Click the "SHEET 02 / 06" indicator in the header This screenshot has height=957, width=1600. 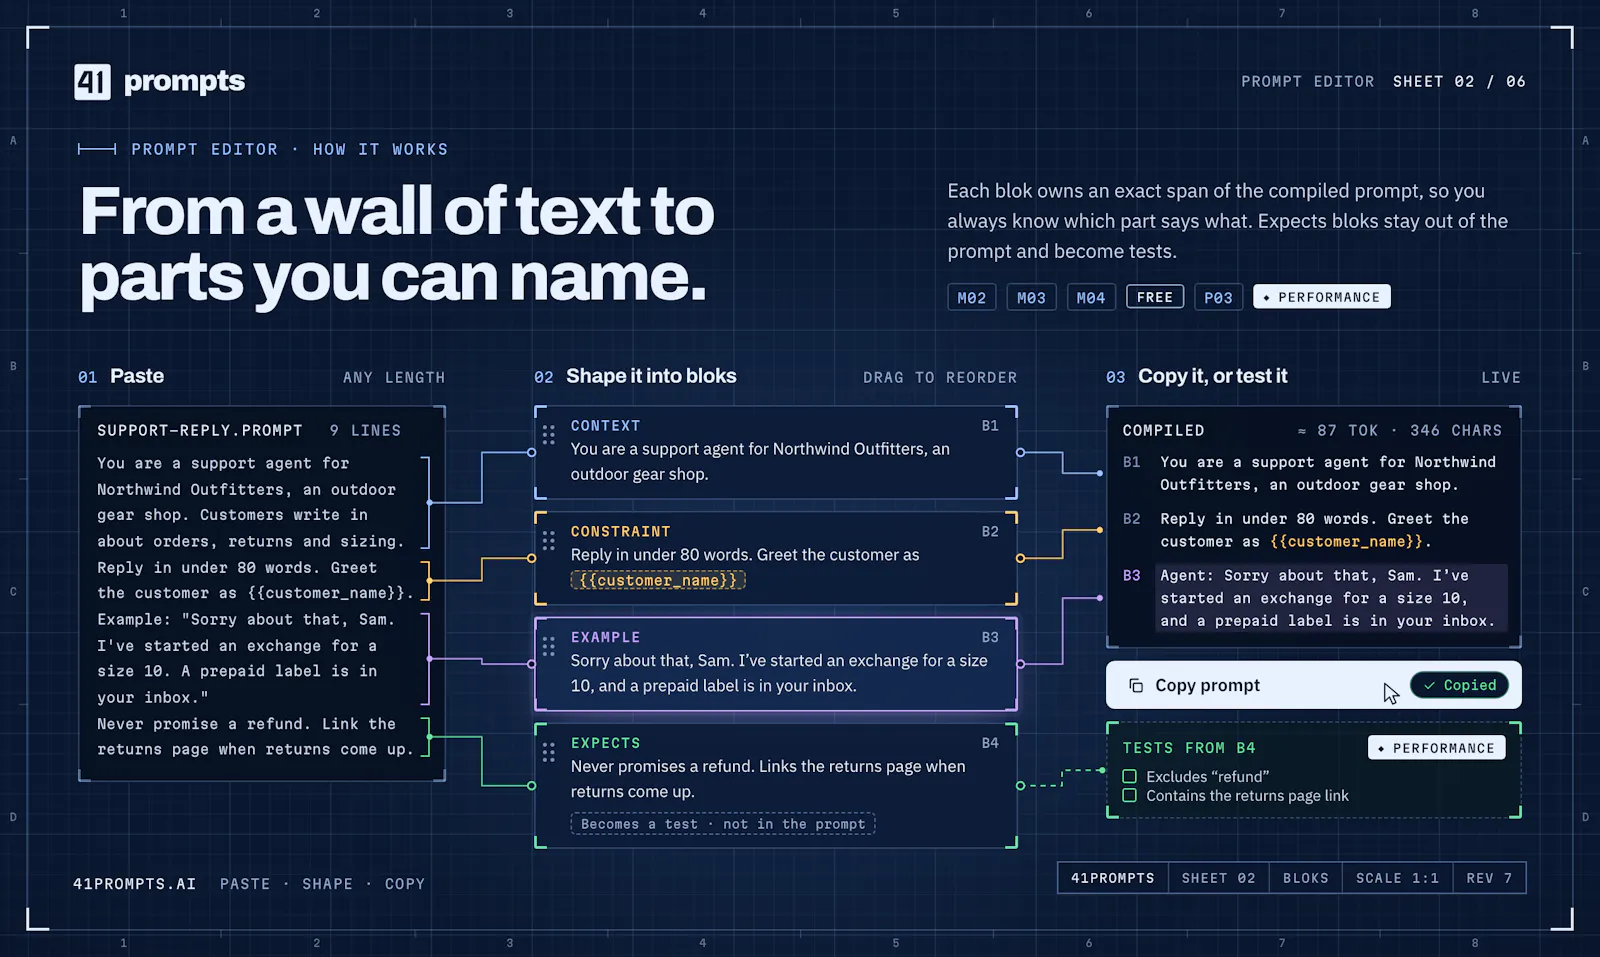point(1459,82)
